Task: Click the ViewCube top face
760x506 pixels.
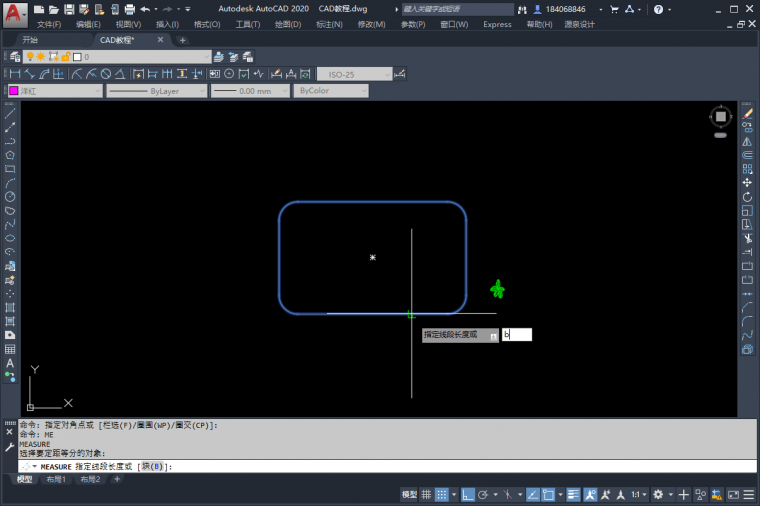Action: click(x=722, y=117)
